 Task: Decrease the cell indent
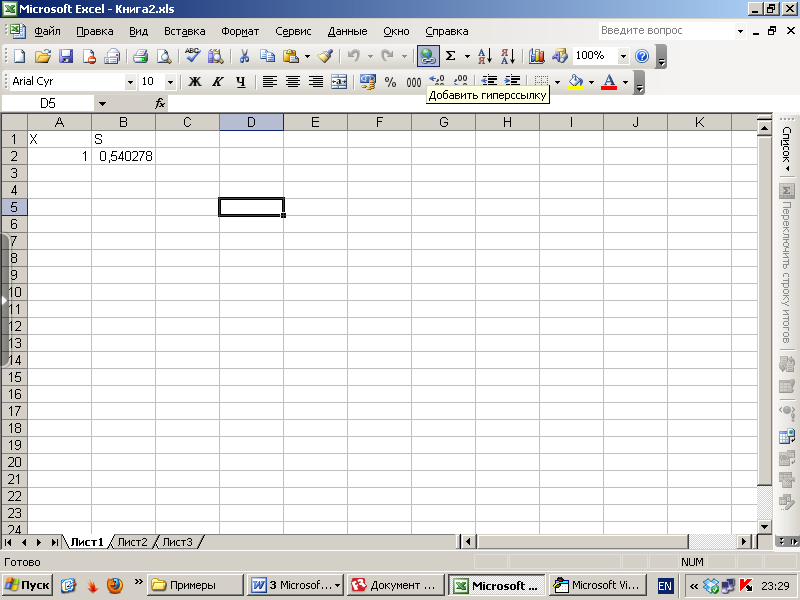pos(489,80)
